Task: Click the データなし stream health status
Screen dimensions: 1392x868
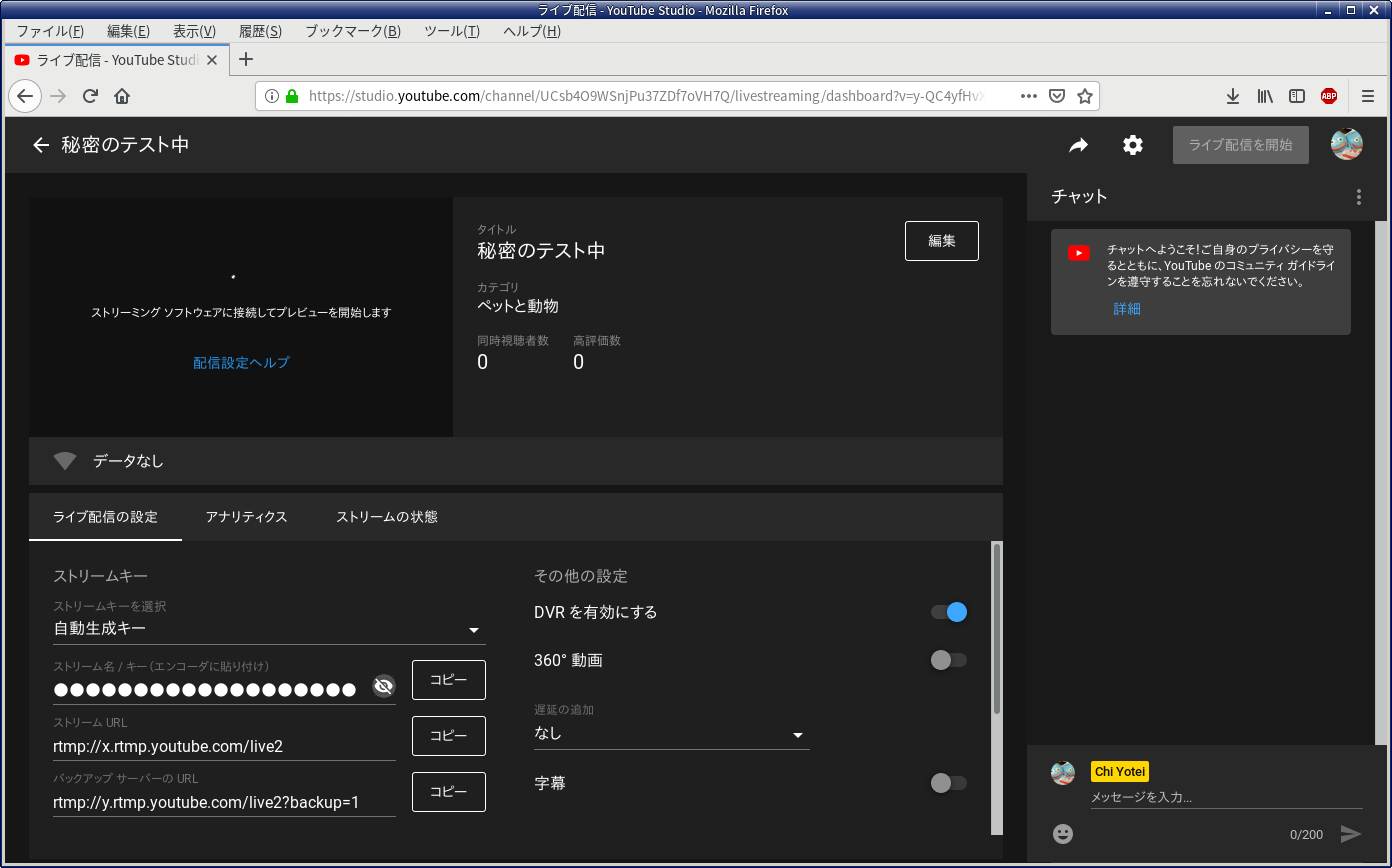Action: [128, 461]
